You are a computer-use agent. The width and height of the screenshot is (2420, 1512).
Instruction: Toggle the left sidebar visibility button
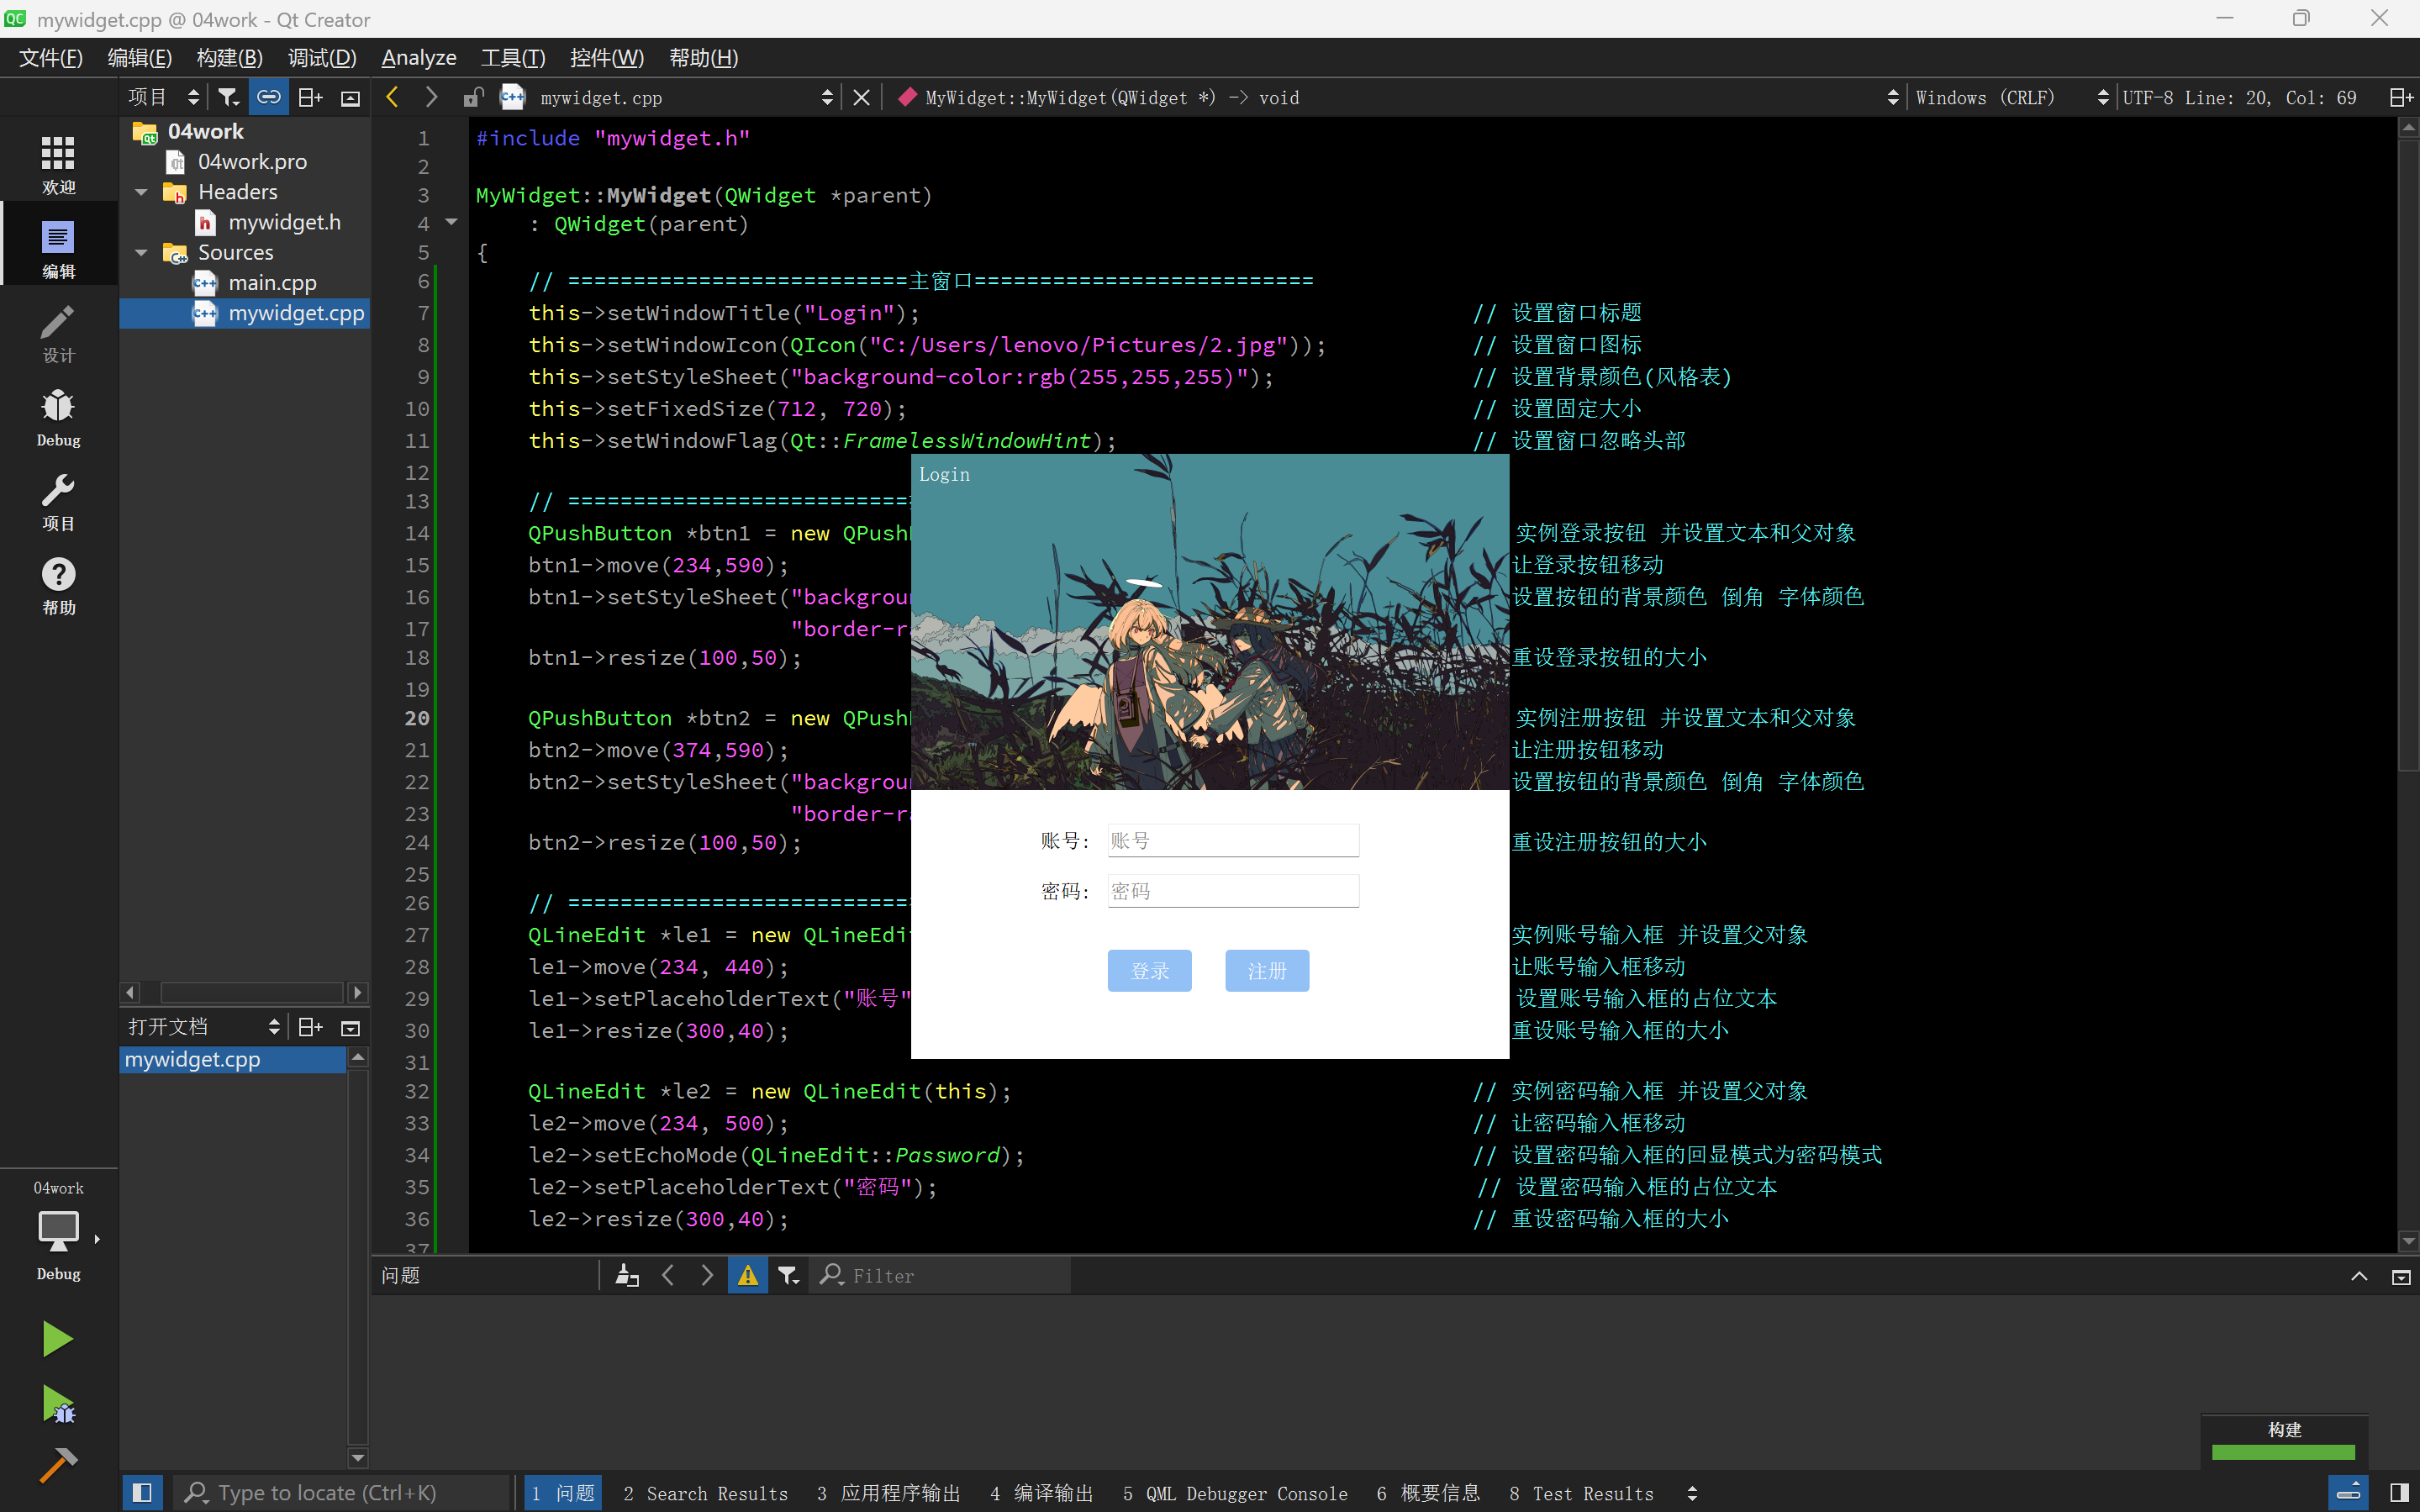[x=142, y=1493]
